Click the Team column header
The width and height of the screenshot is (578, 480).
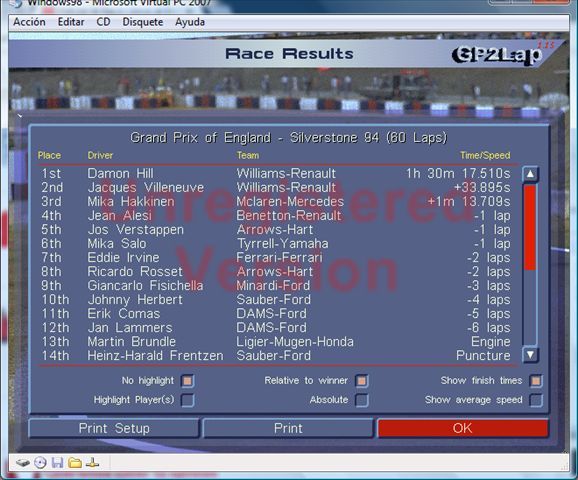point(247,155)
